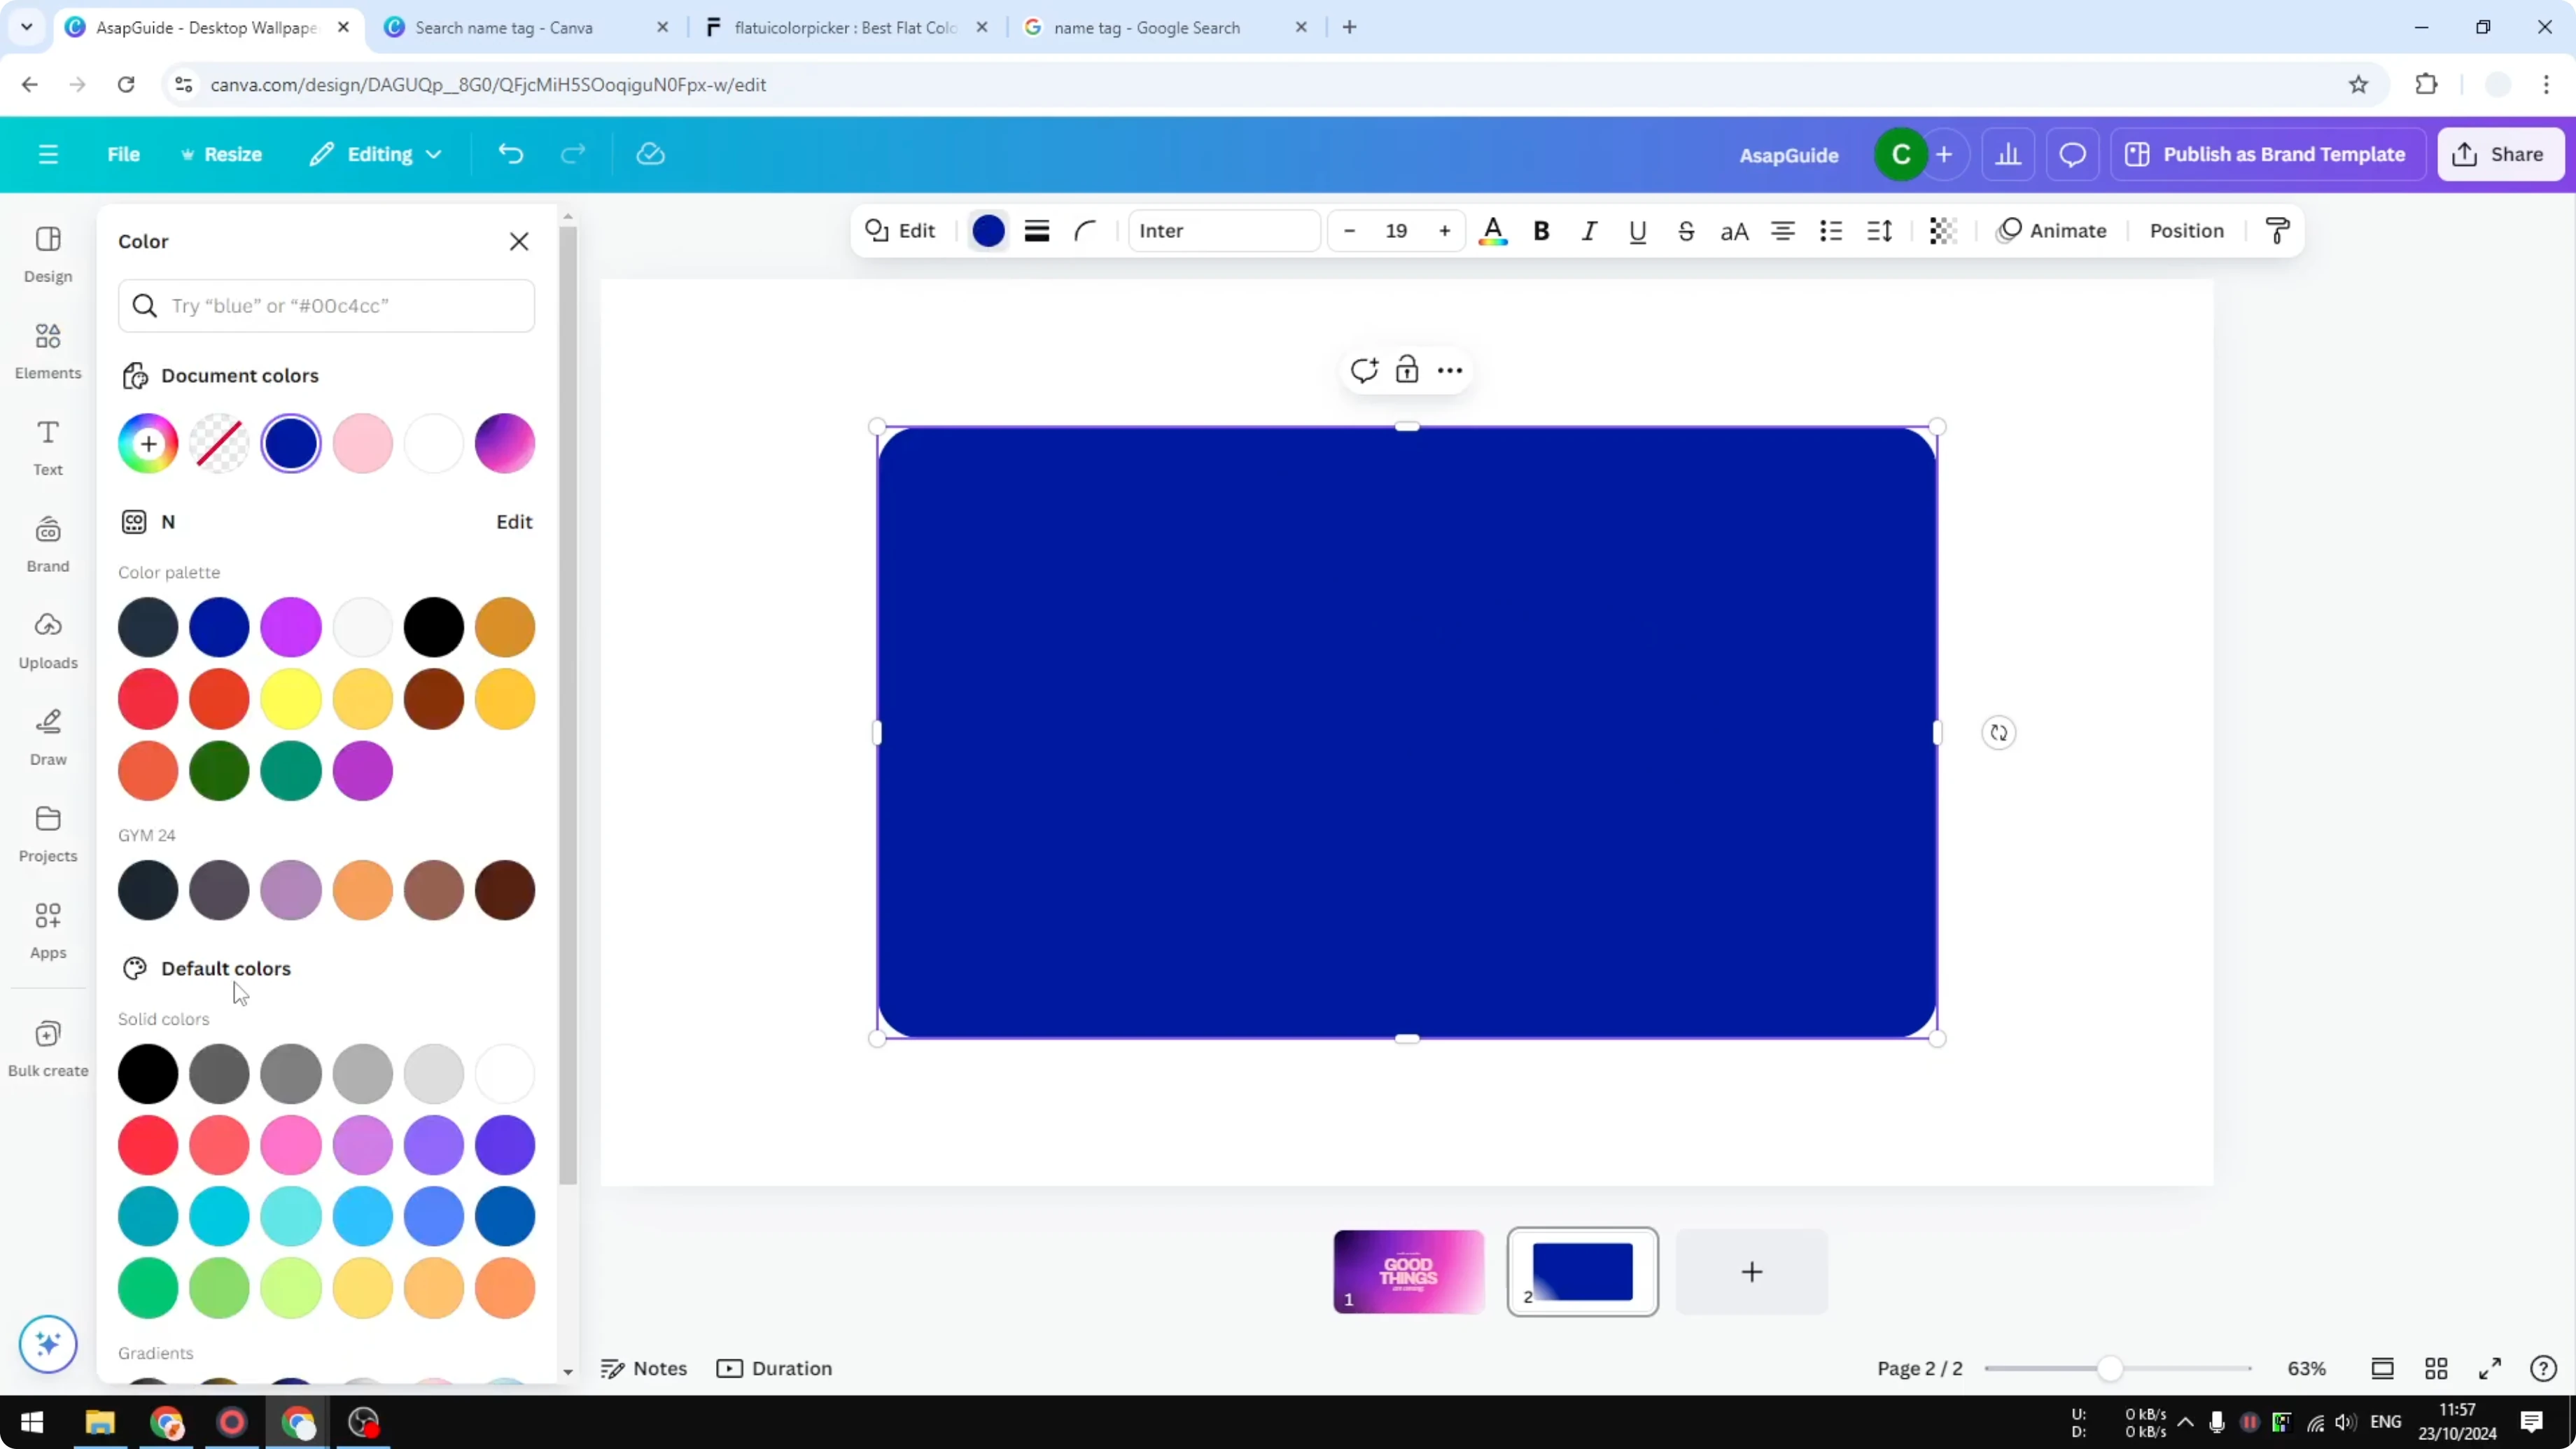
Task: Enter fullscreen present mode
Action: coord(2490,1368)
